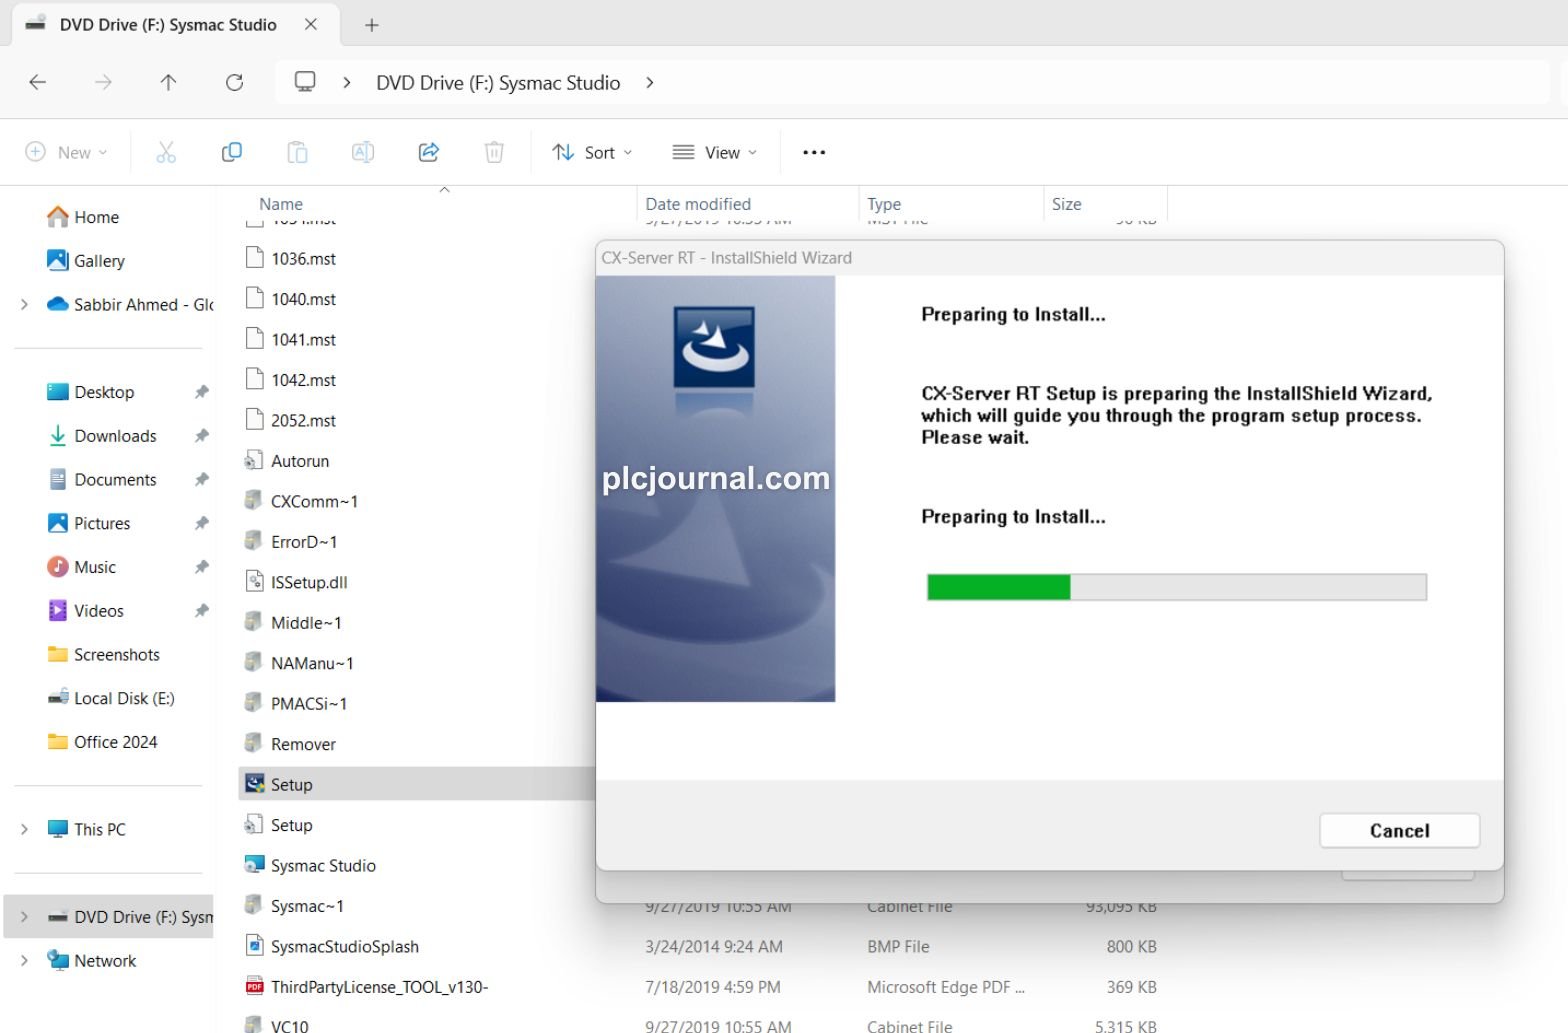Click the Share icon in toolbar

point(429,152)
